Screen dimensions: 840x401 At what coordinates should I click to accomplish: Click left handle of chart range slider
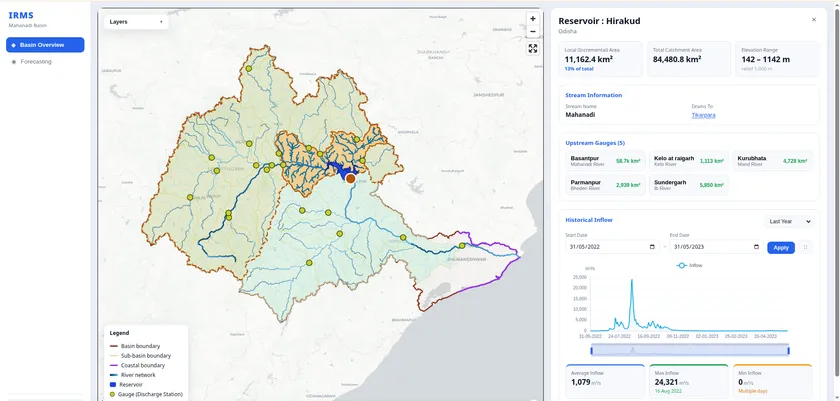(x=591, y=351)
